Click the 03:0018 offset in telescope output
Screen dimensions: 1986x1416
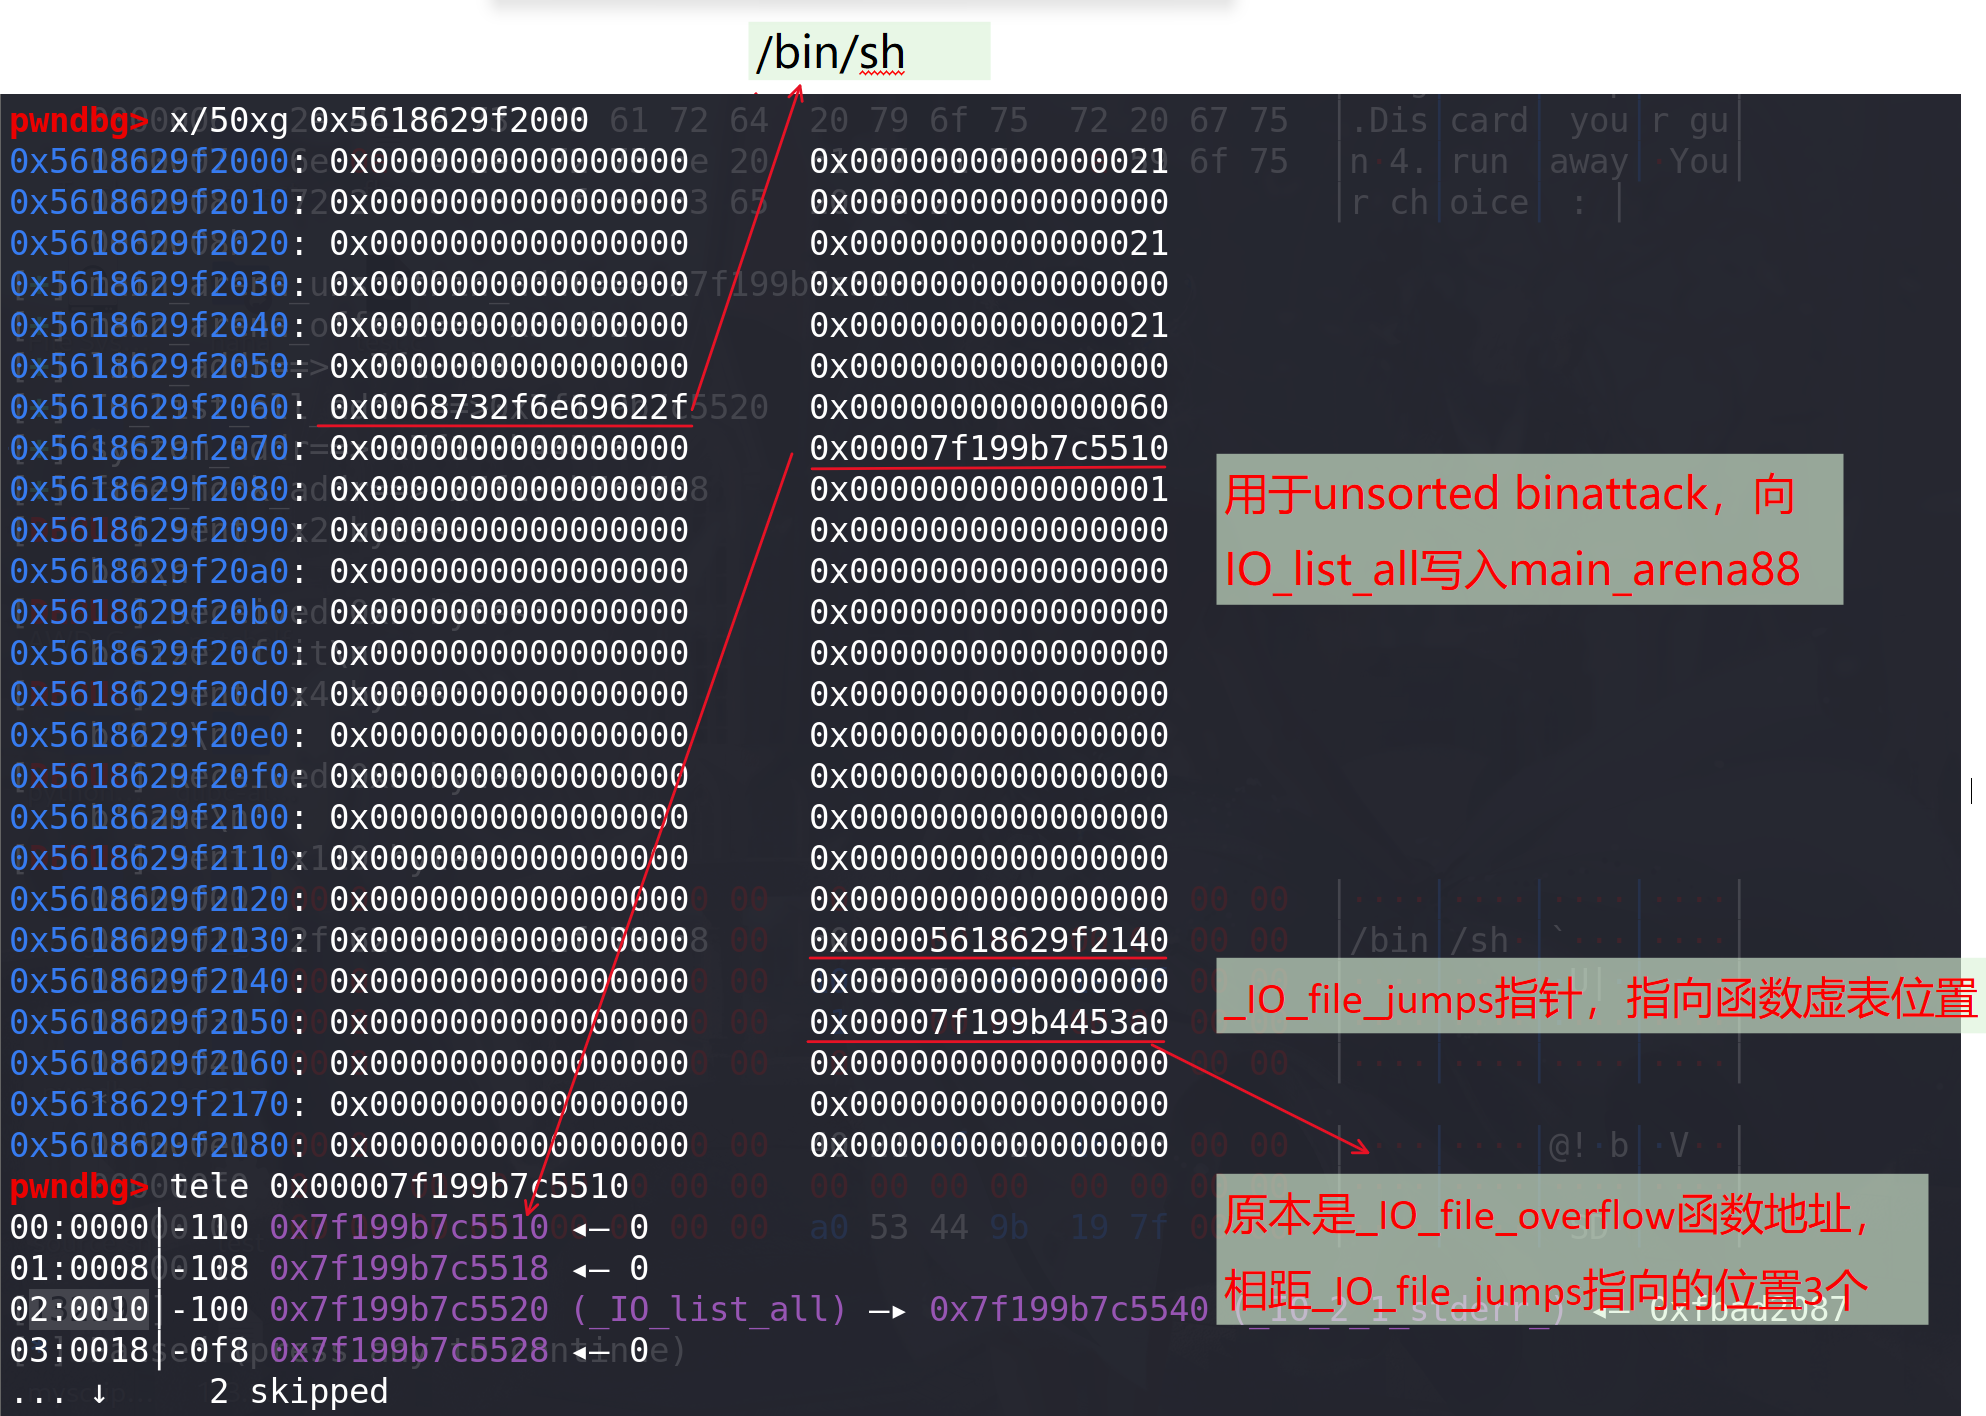coord(79,1350)
